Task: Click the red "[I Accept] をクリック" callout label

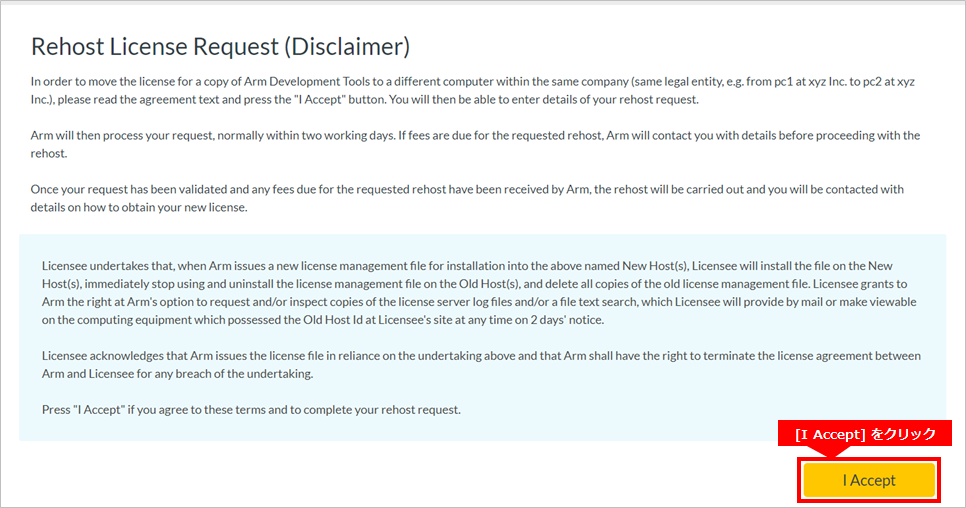Action: (864, 433)
